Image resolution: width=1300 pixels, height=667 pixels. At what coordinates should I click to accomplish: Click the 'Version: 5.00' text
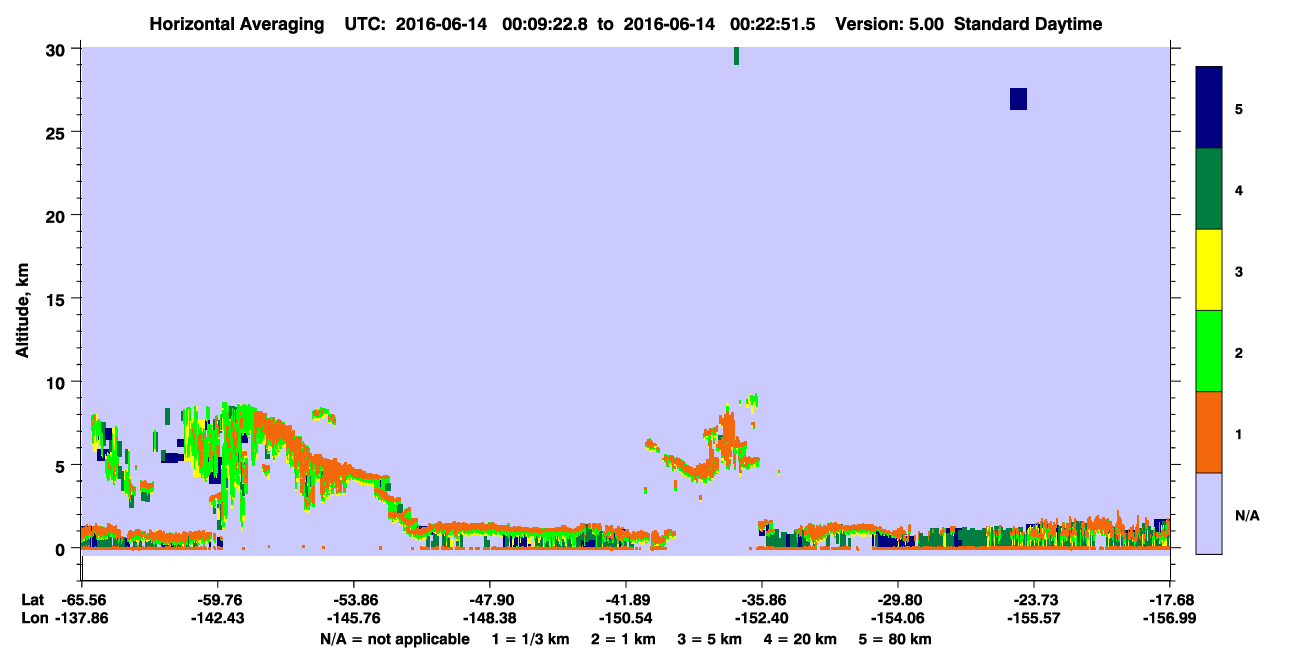click(890, 24)
